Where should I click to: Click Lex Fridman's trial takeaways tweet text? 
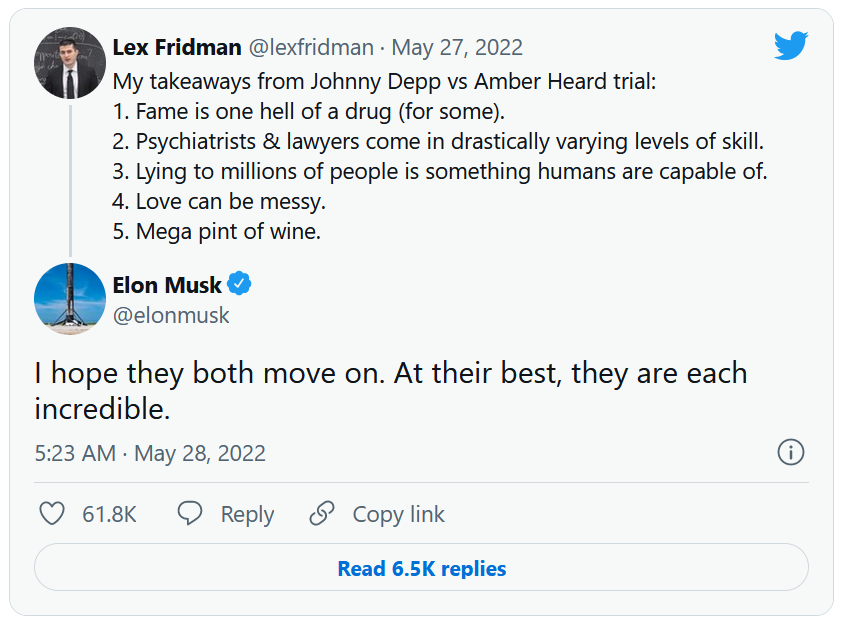point(440,155)
